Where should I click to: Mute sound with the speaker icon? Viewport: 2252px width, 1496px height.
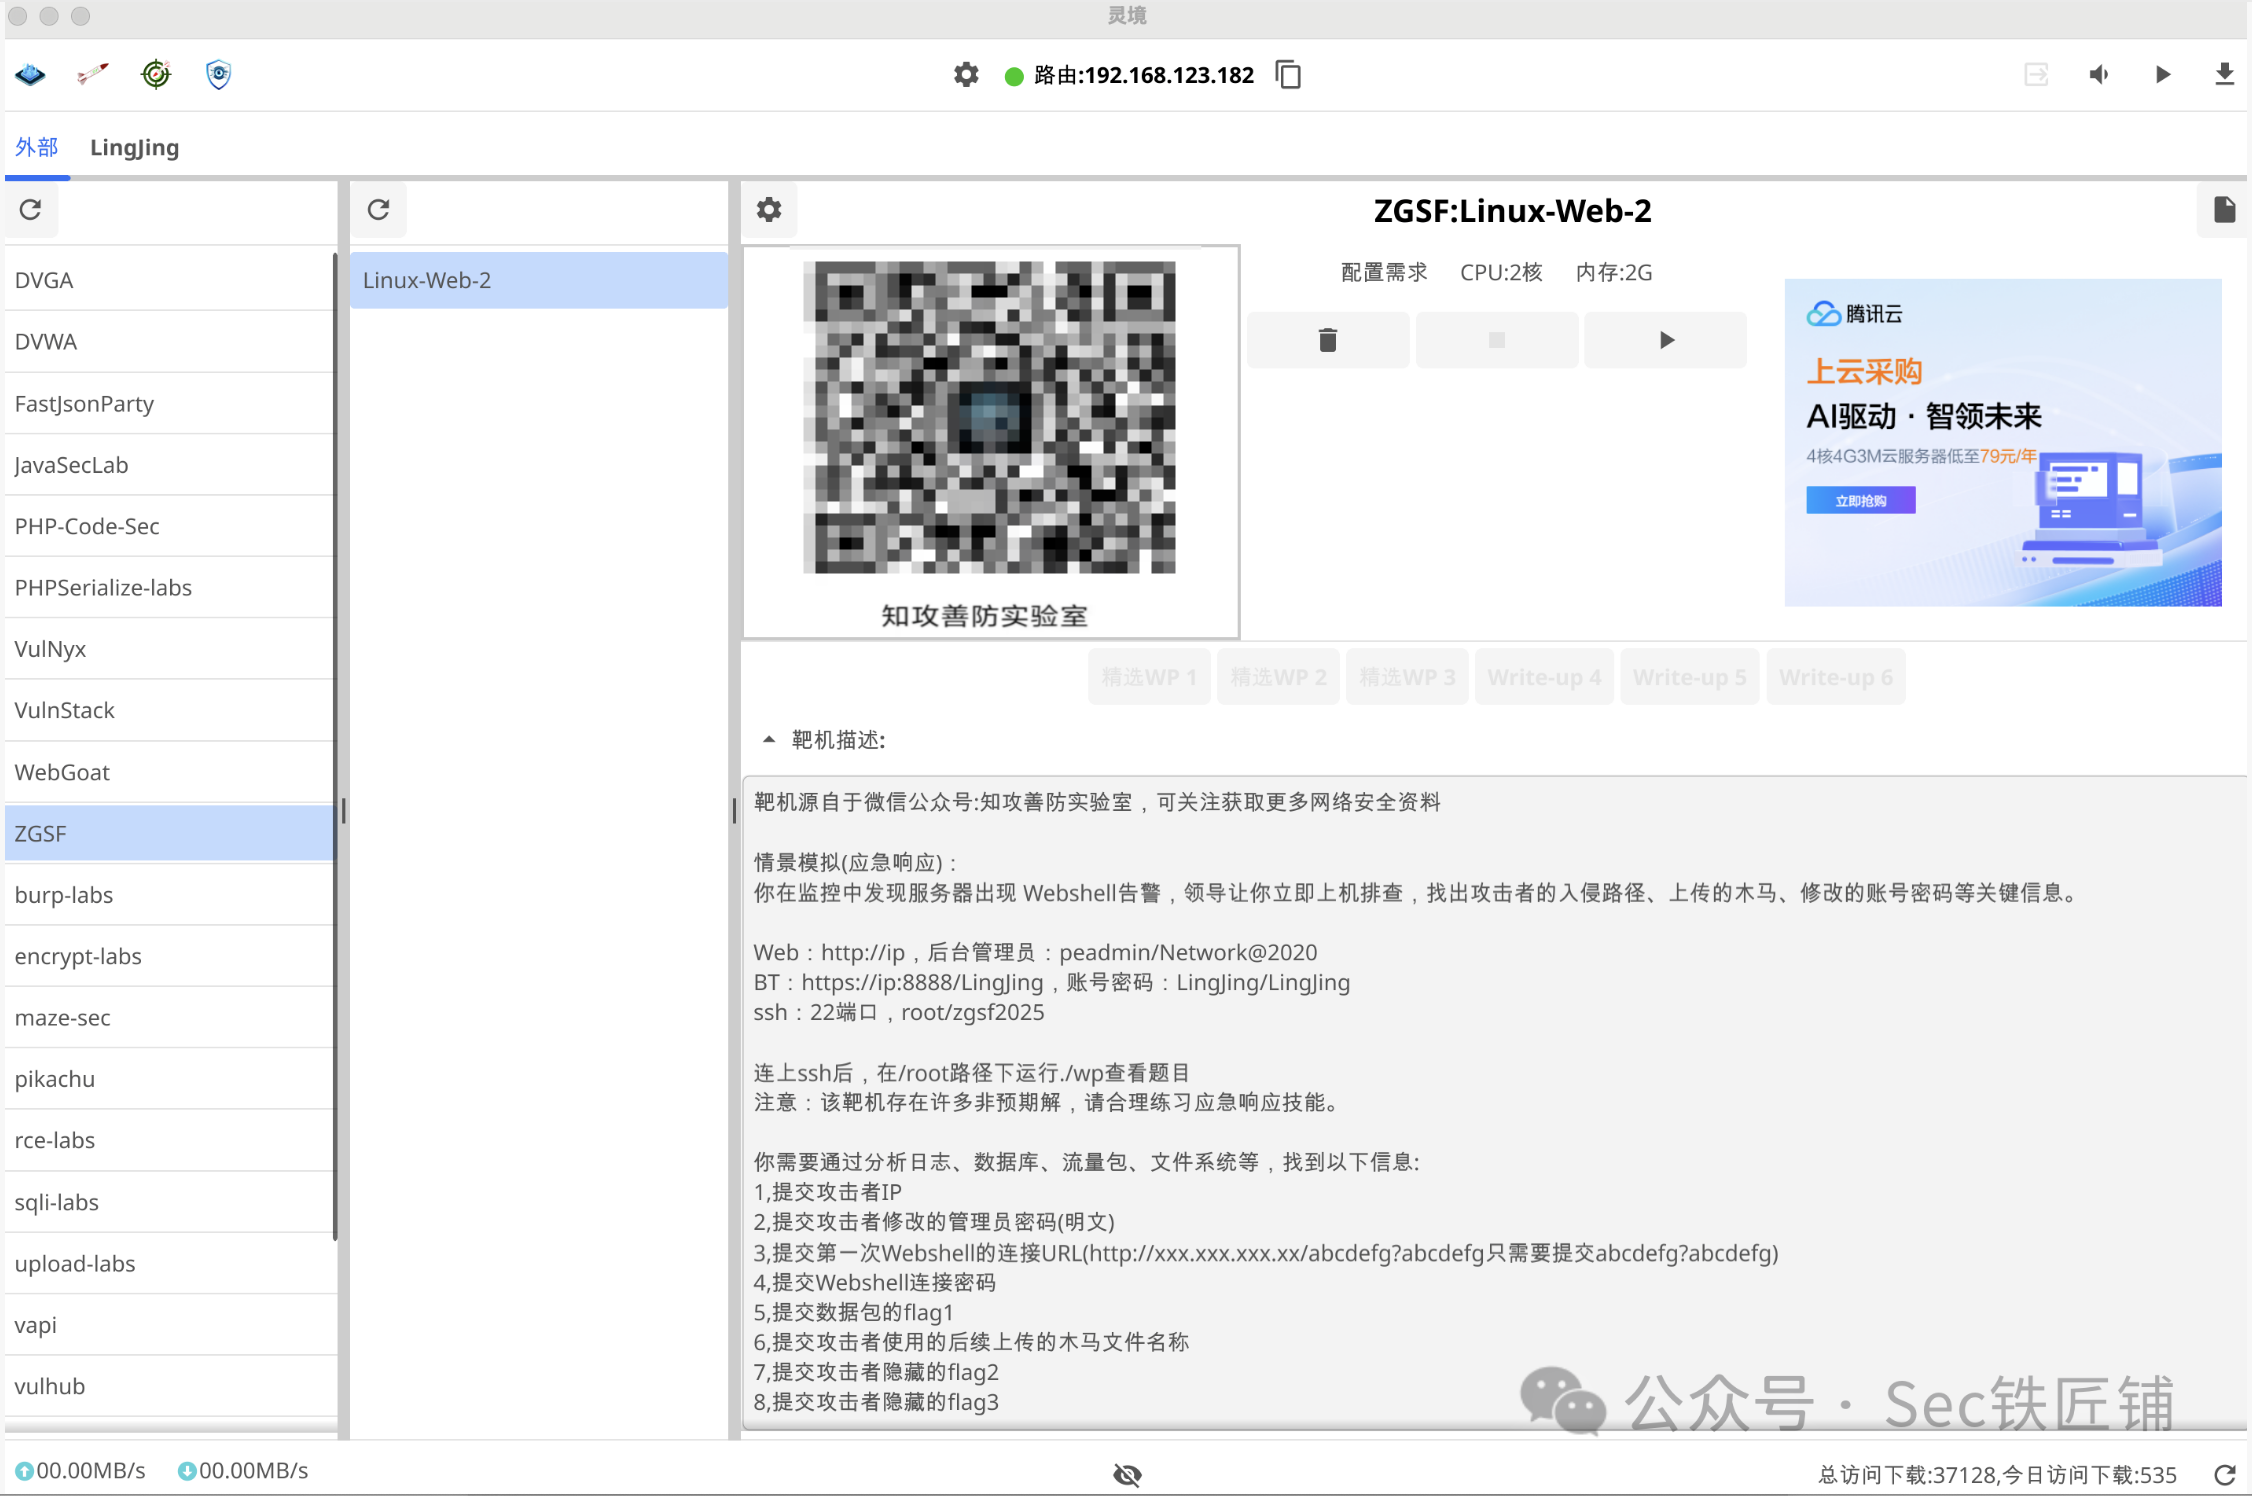pyautogui.click(x=2099, y=75)
